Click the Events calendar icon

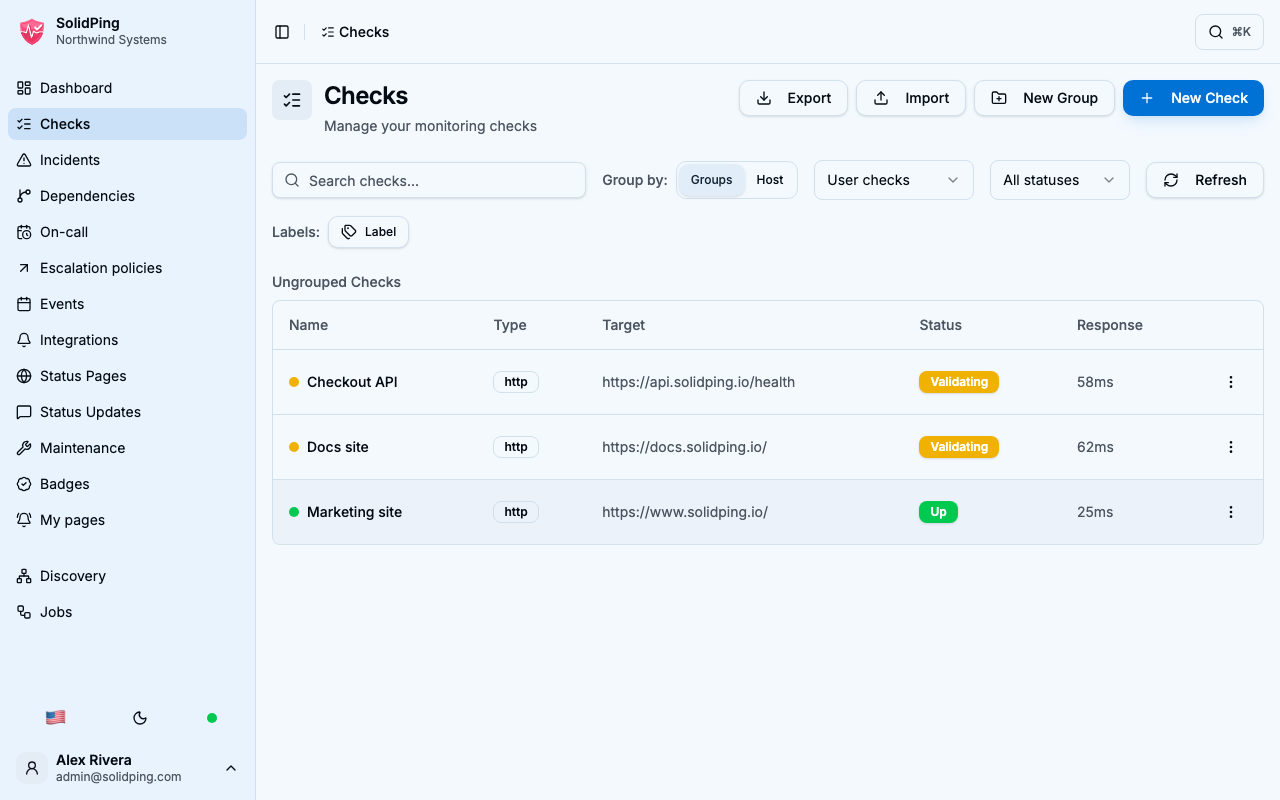pyautogui.click(x=24, y=304)
